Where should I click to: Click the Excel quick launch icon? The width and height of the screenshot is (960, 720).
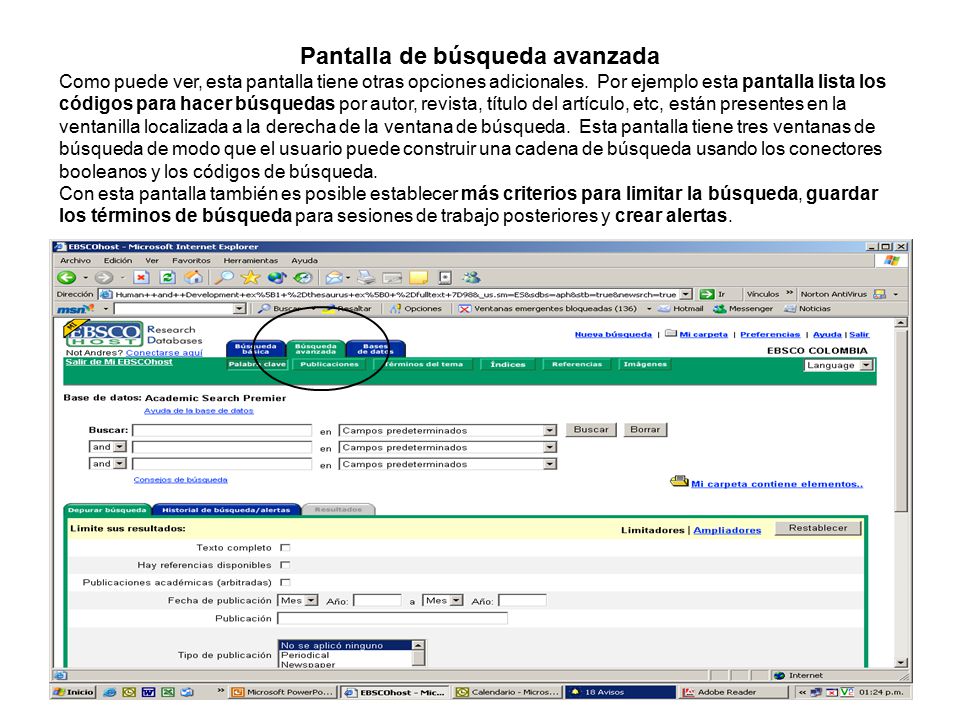coord(168,692)
